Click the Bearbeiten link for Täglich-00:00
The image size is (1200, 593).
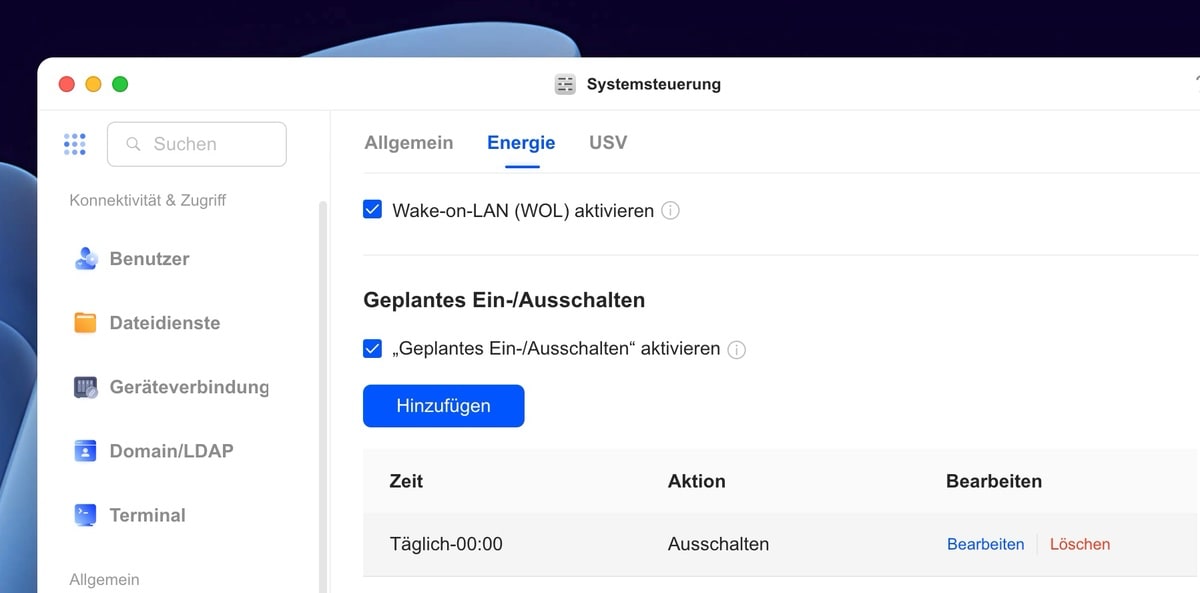pyautogui.click(x=985, y=545)
